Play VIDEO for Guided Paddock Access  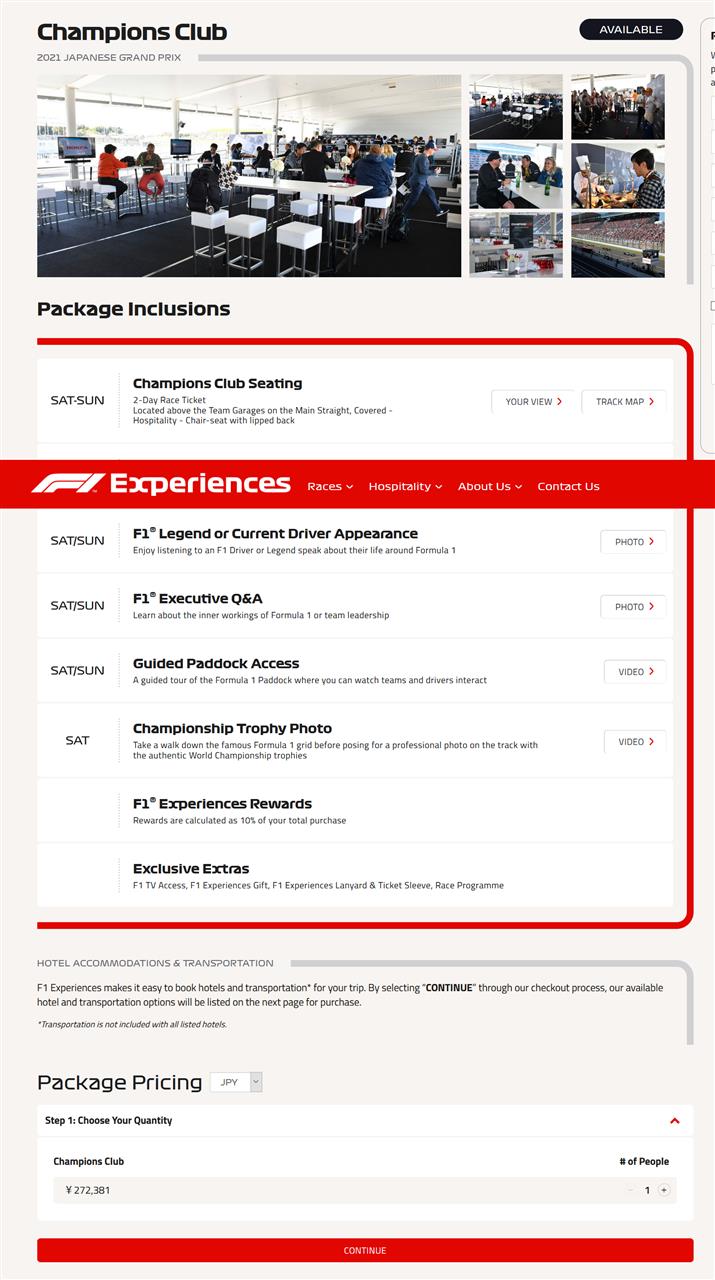click(x=635, y=672)
